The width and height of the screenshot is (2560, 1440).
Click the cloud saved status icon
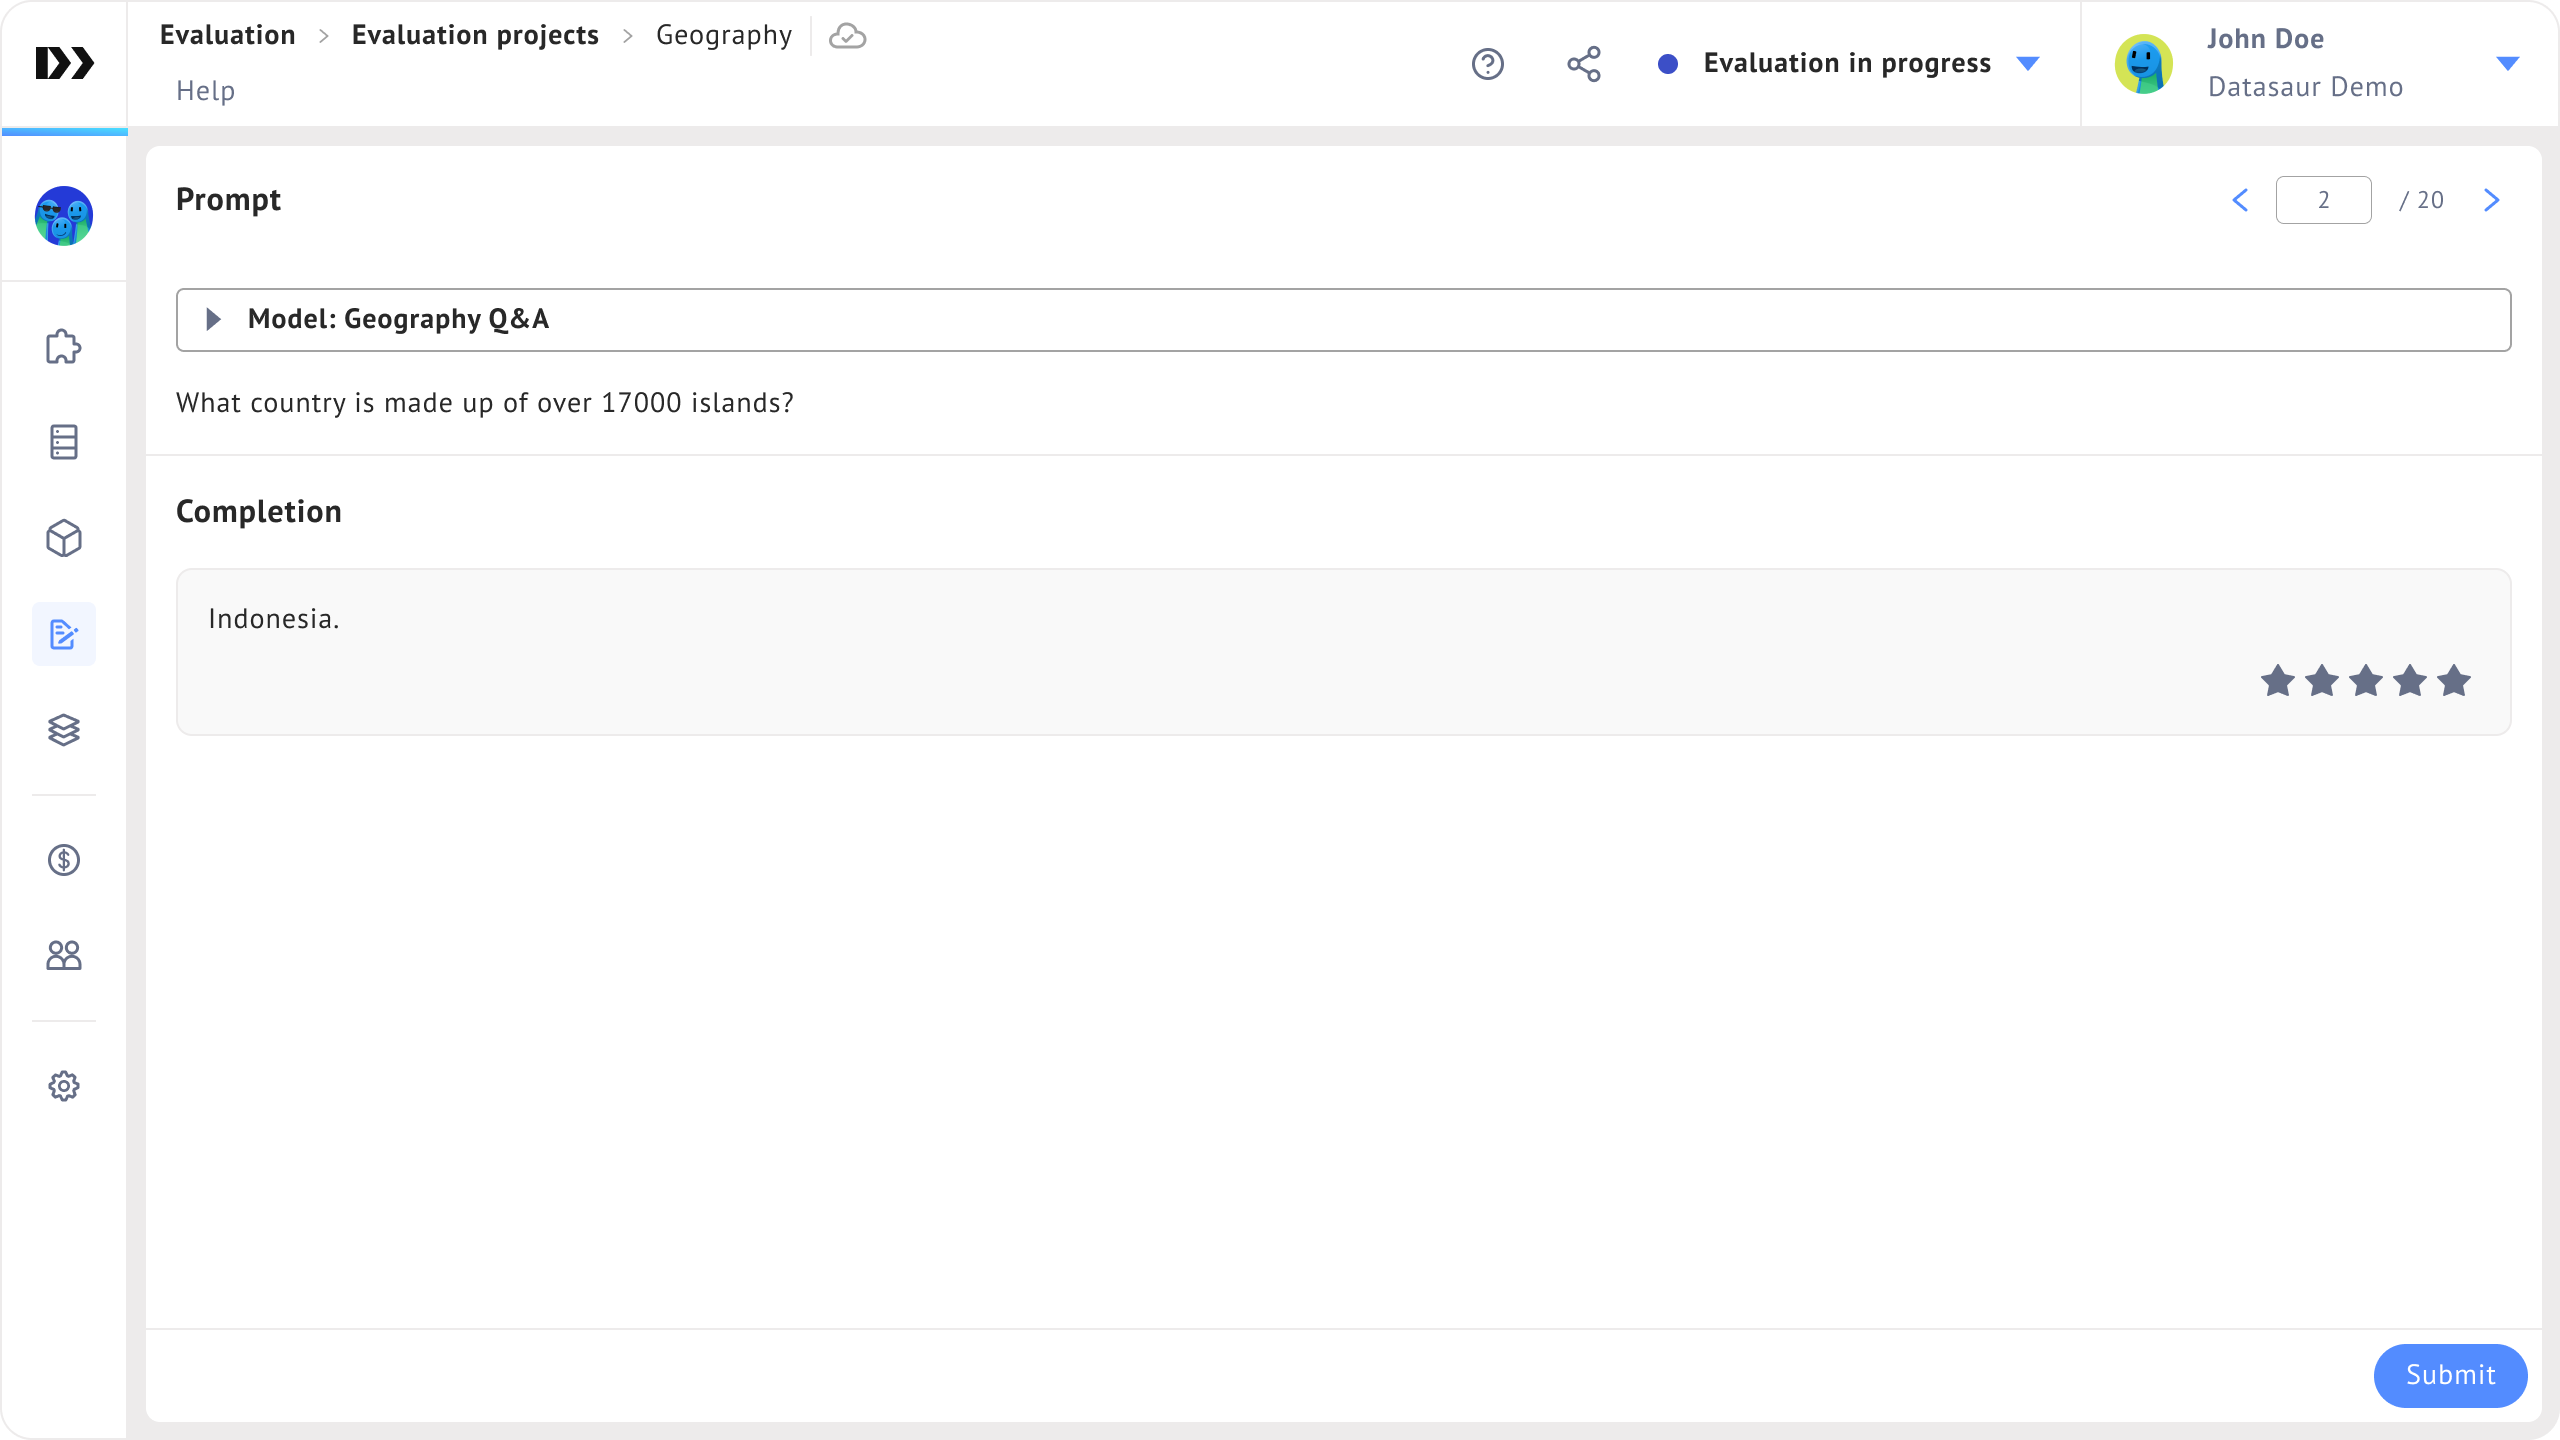coord(847,37)
